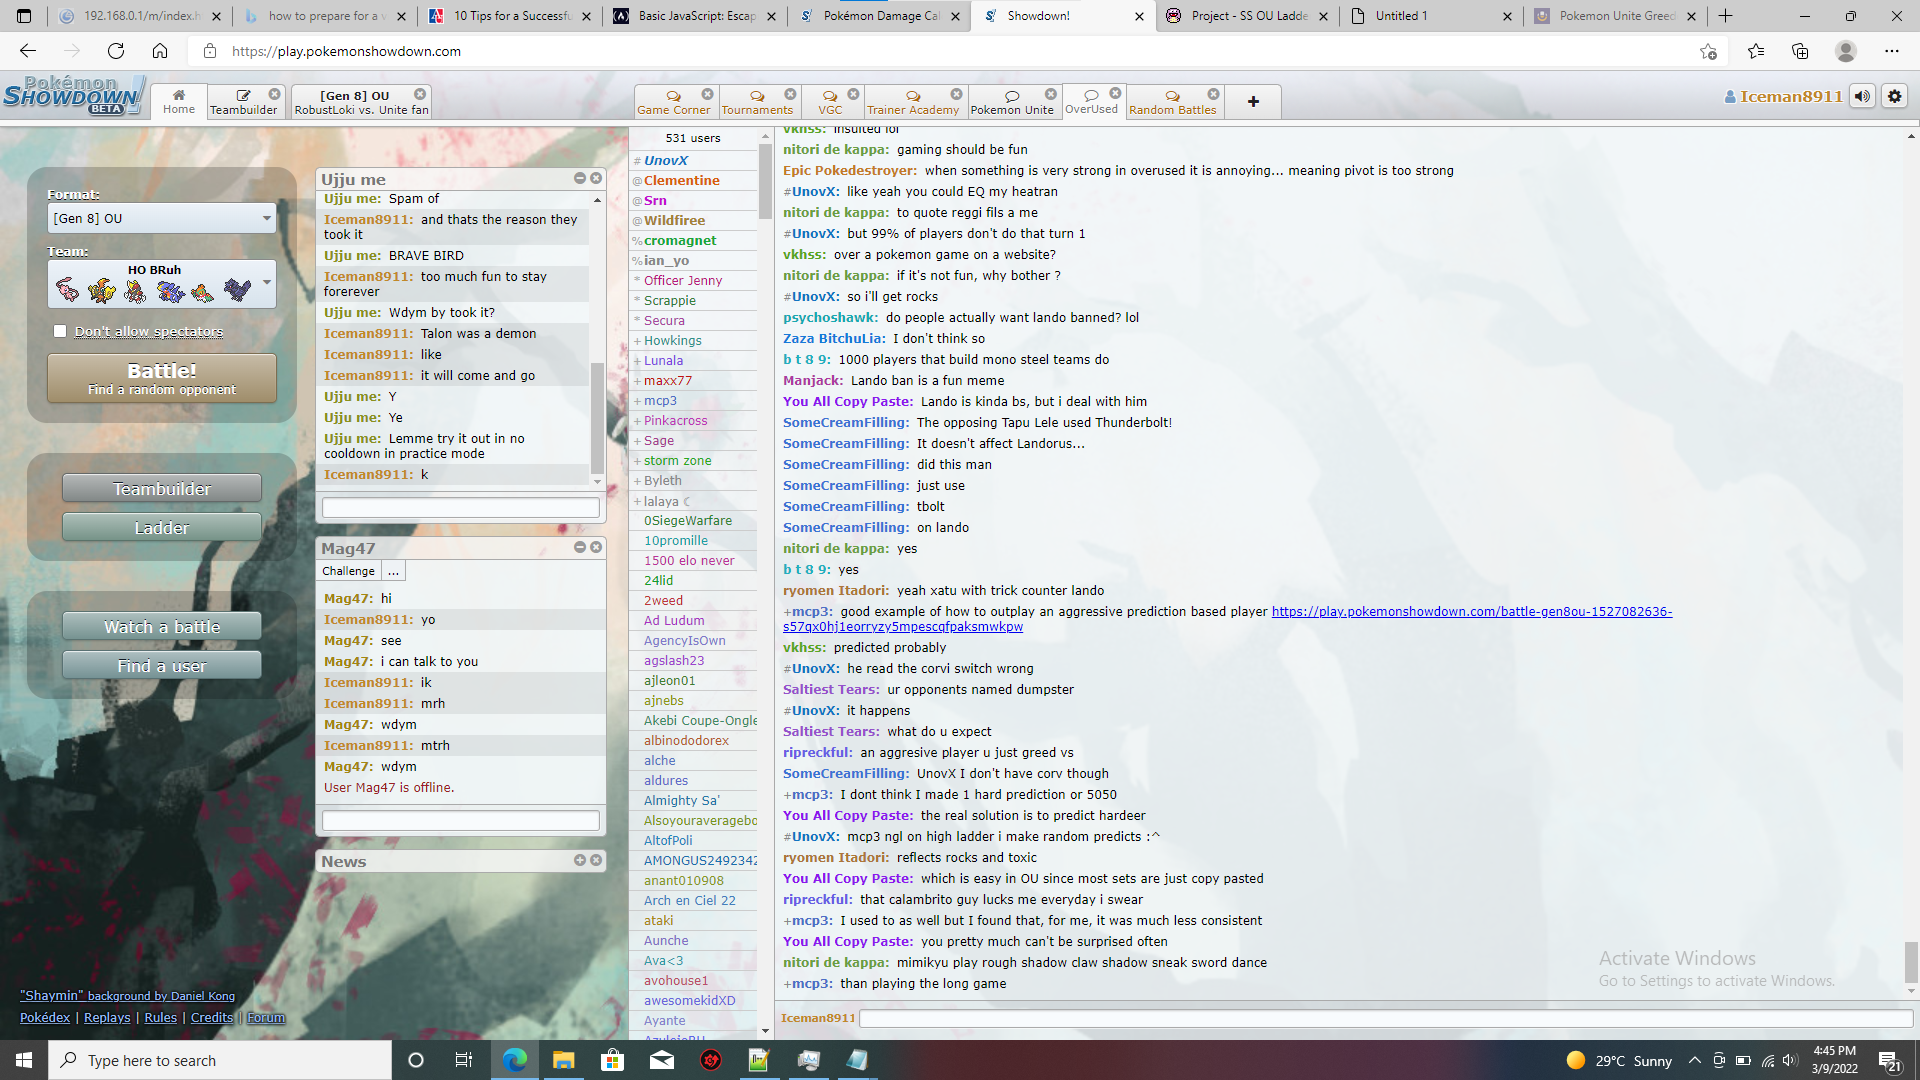1920x1080 pixels.
Task: Toggle Don't allow spectators checkbox
Action: tap(60, 331)
